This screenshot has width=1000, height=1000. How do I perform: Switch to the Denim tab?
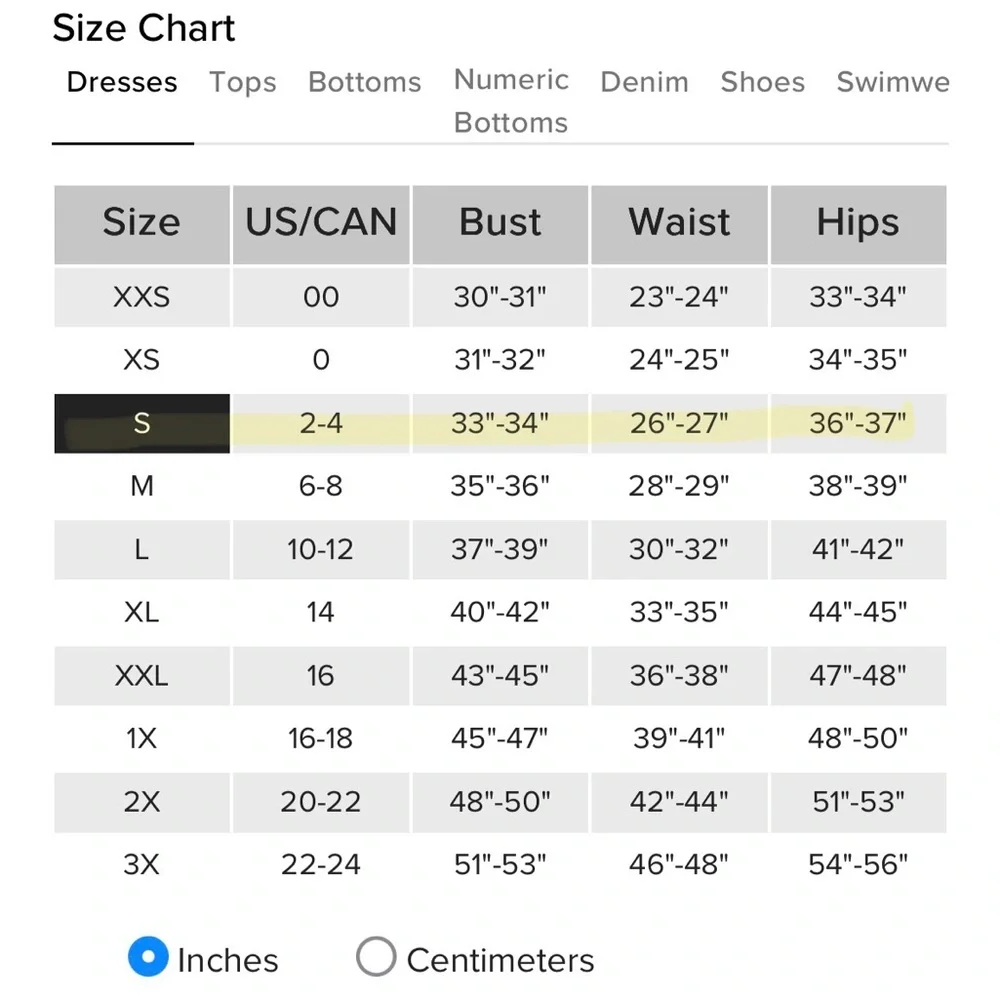tap(644, 82)
